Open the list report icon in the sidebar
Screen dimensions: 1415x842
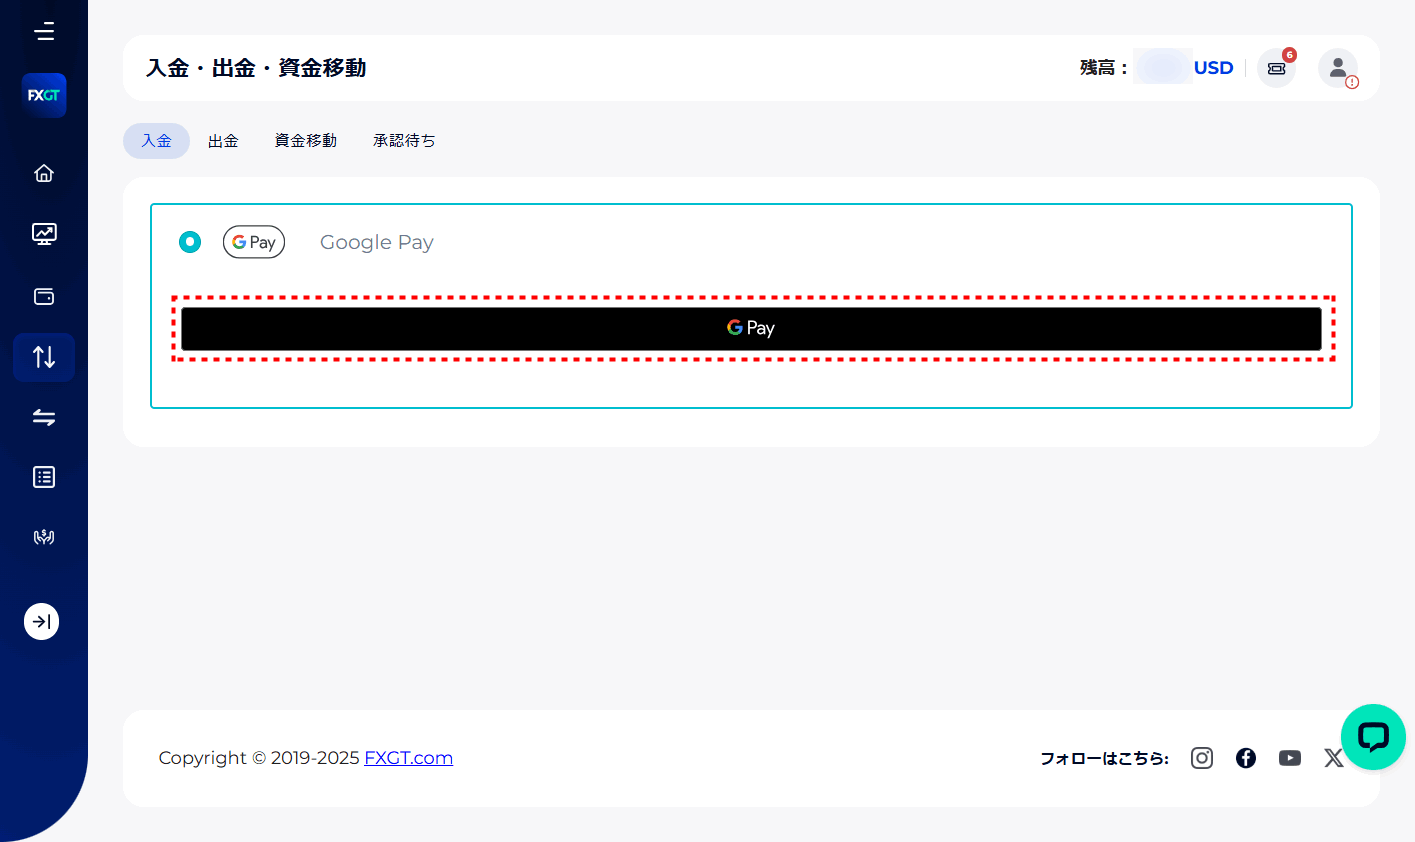[44, 477]
